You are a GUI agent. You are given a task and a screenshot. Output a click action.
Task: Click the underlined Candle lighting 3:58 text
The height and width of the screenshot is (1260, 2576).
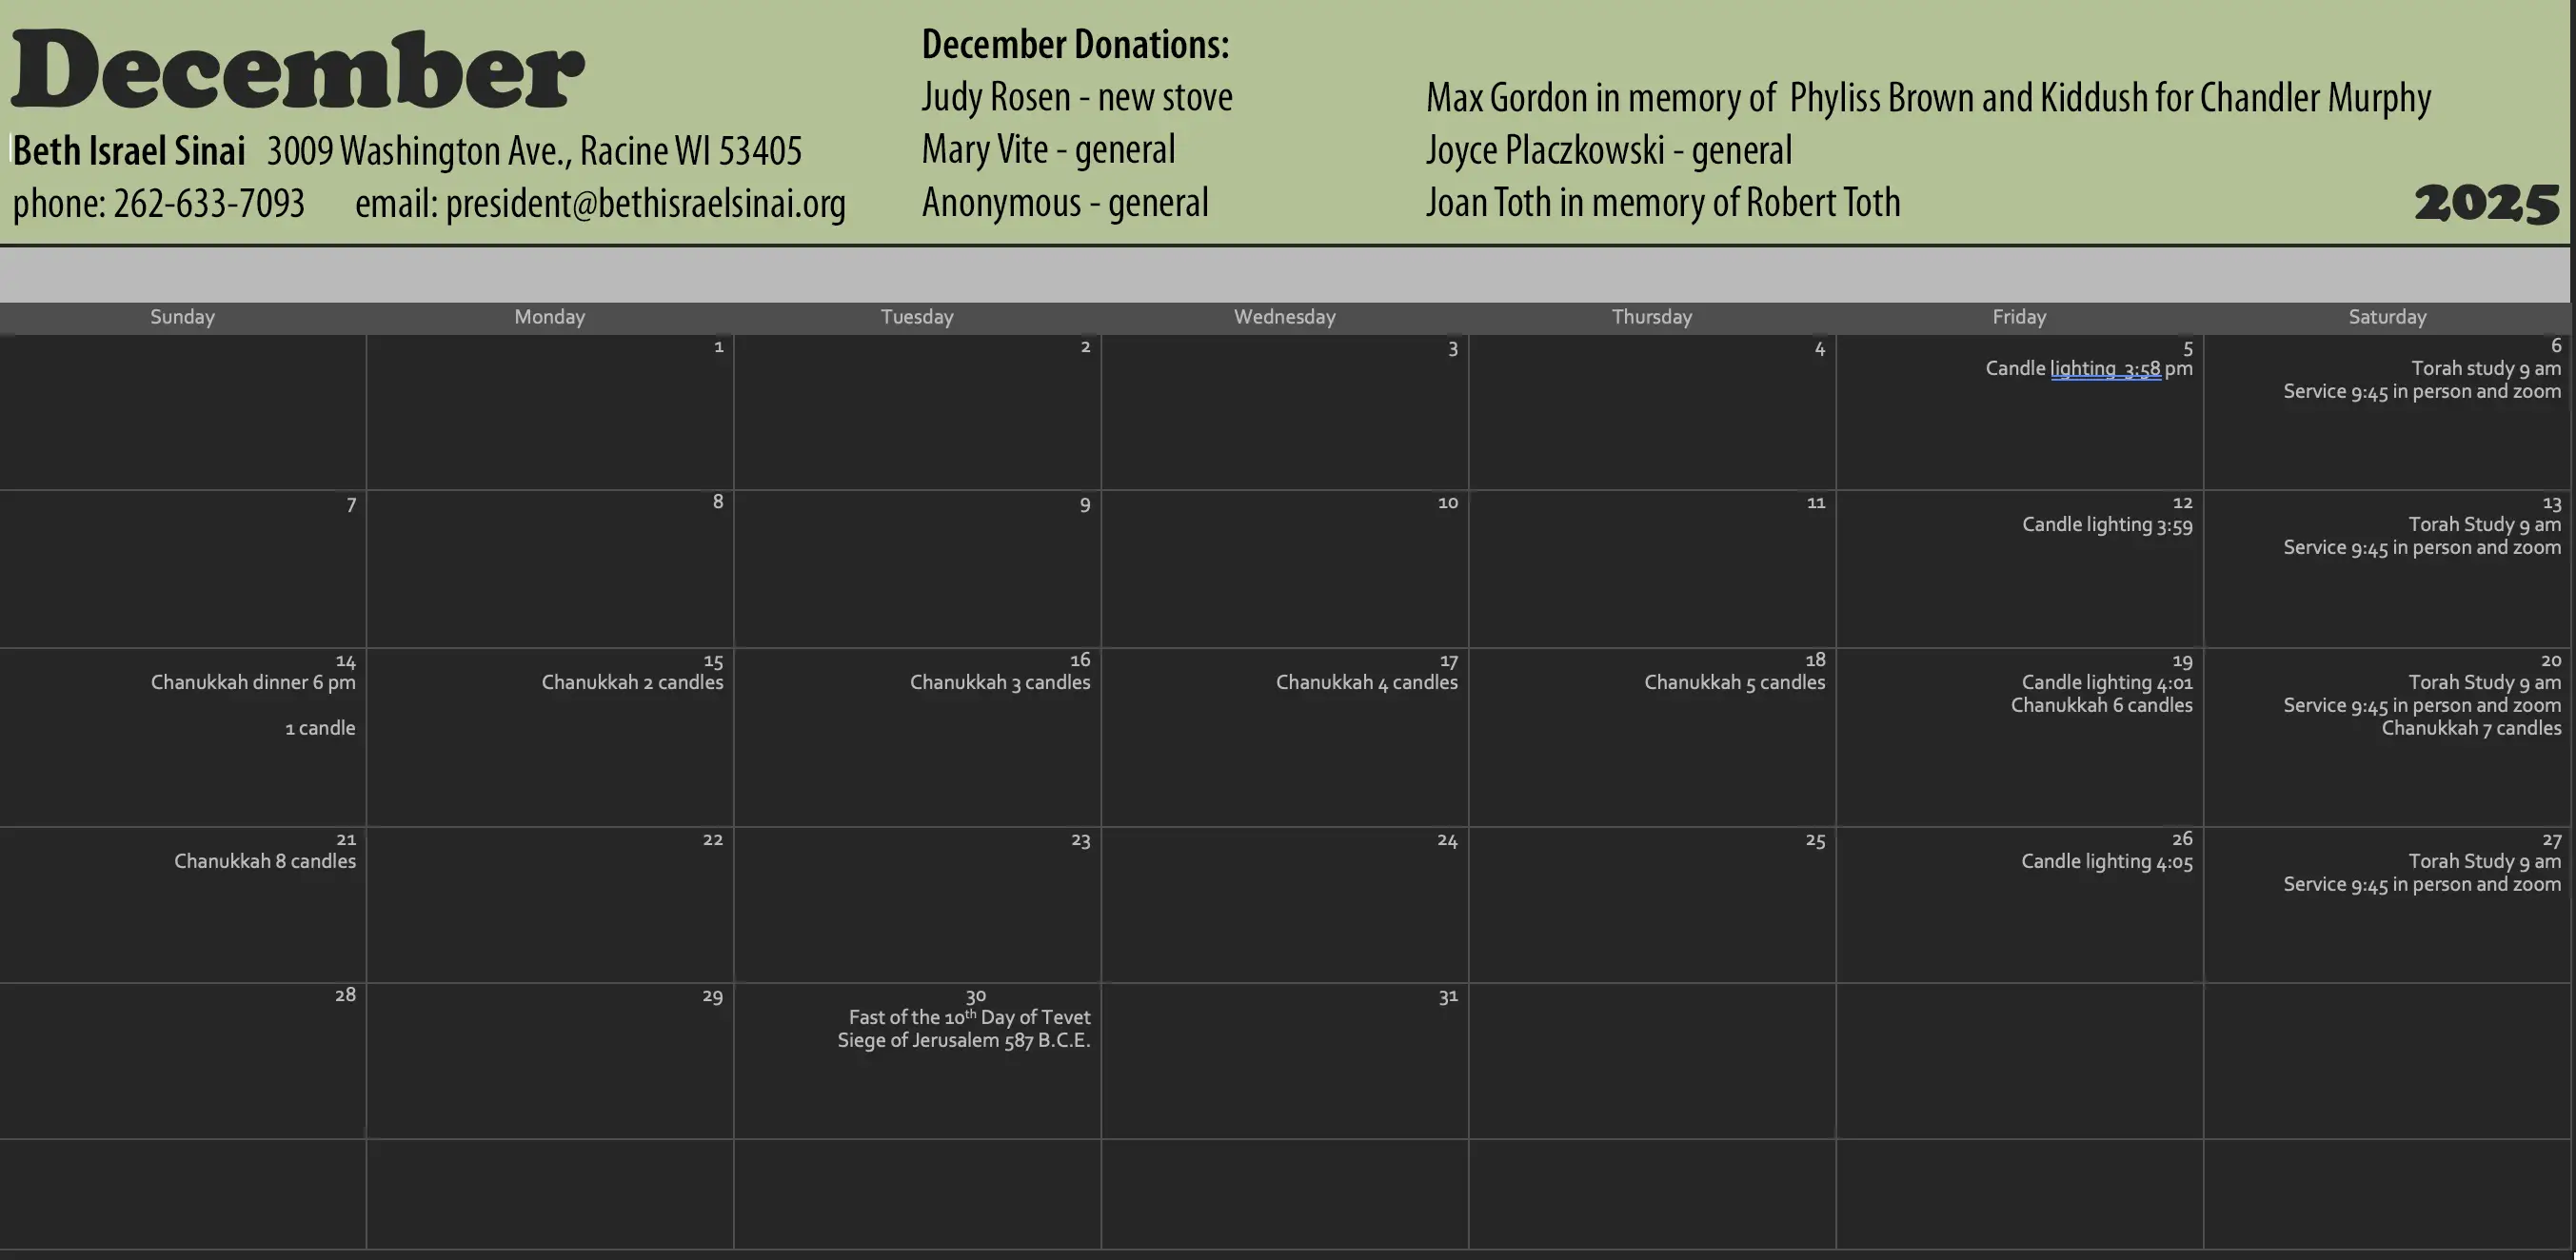(2105, 369)
